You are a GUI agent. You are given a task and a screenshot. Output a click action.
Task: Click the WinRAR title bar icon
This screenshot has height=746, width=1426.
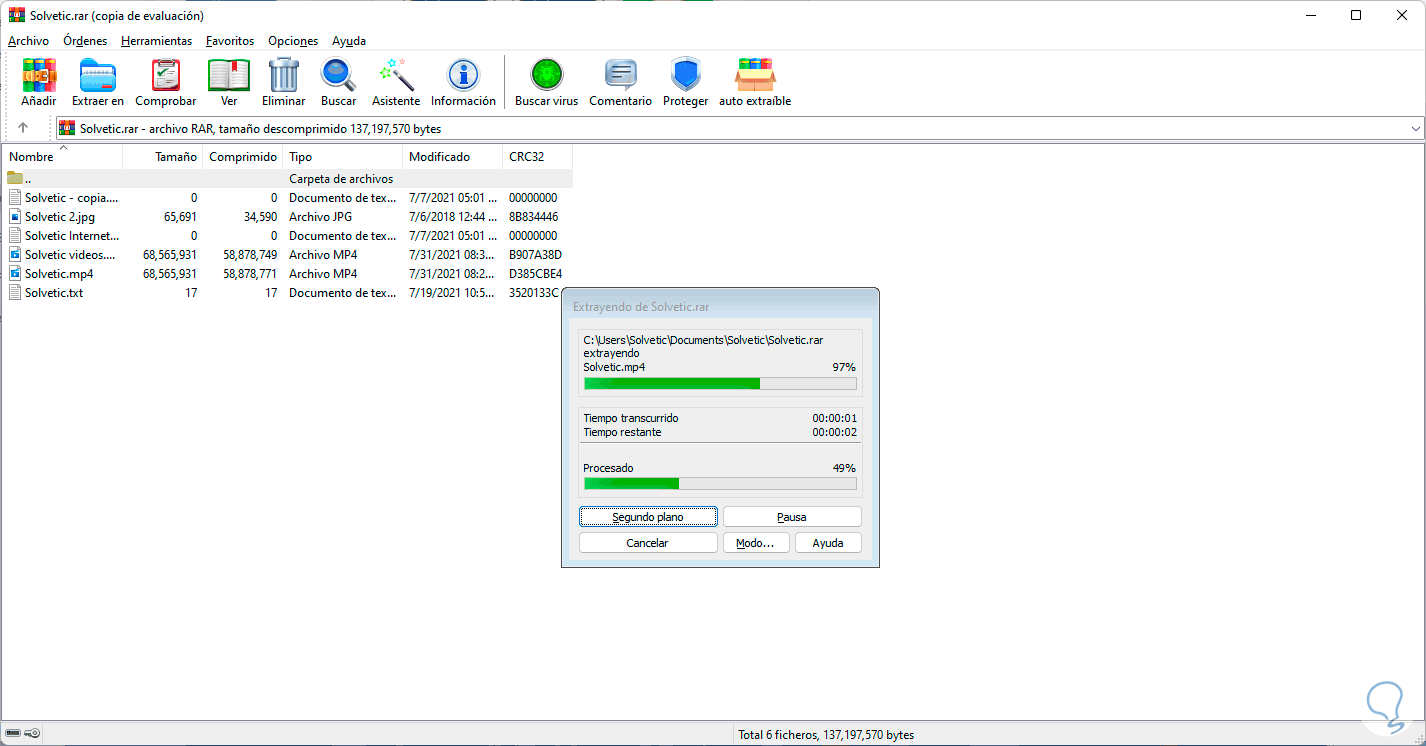[x=17, y=15]
